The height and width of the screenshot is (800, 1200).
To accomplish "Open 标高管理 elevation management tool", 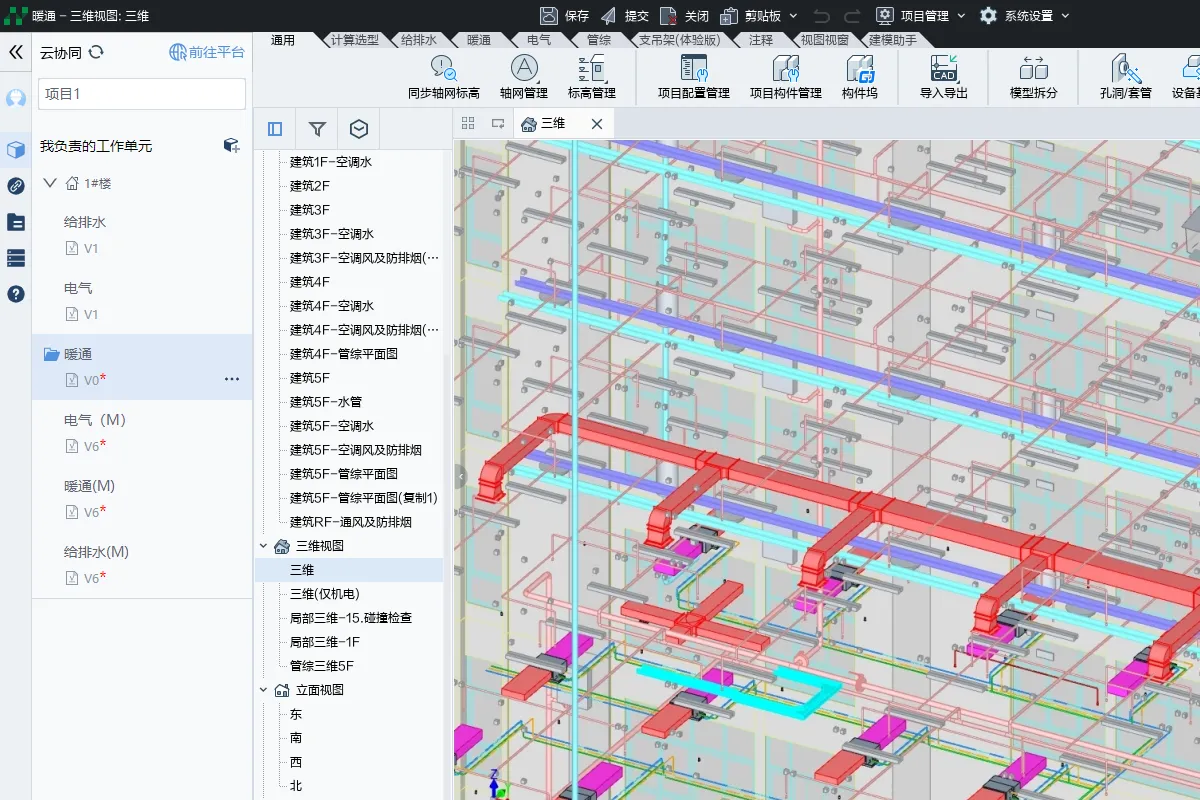I will [x=591, y=69].
